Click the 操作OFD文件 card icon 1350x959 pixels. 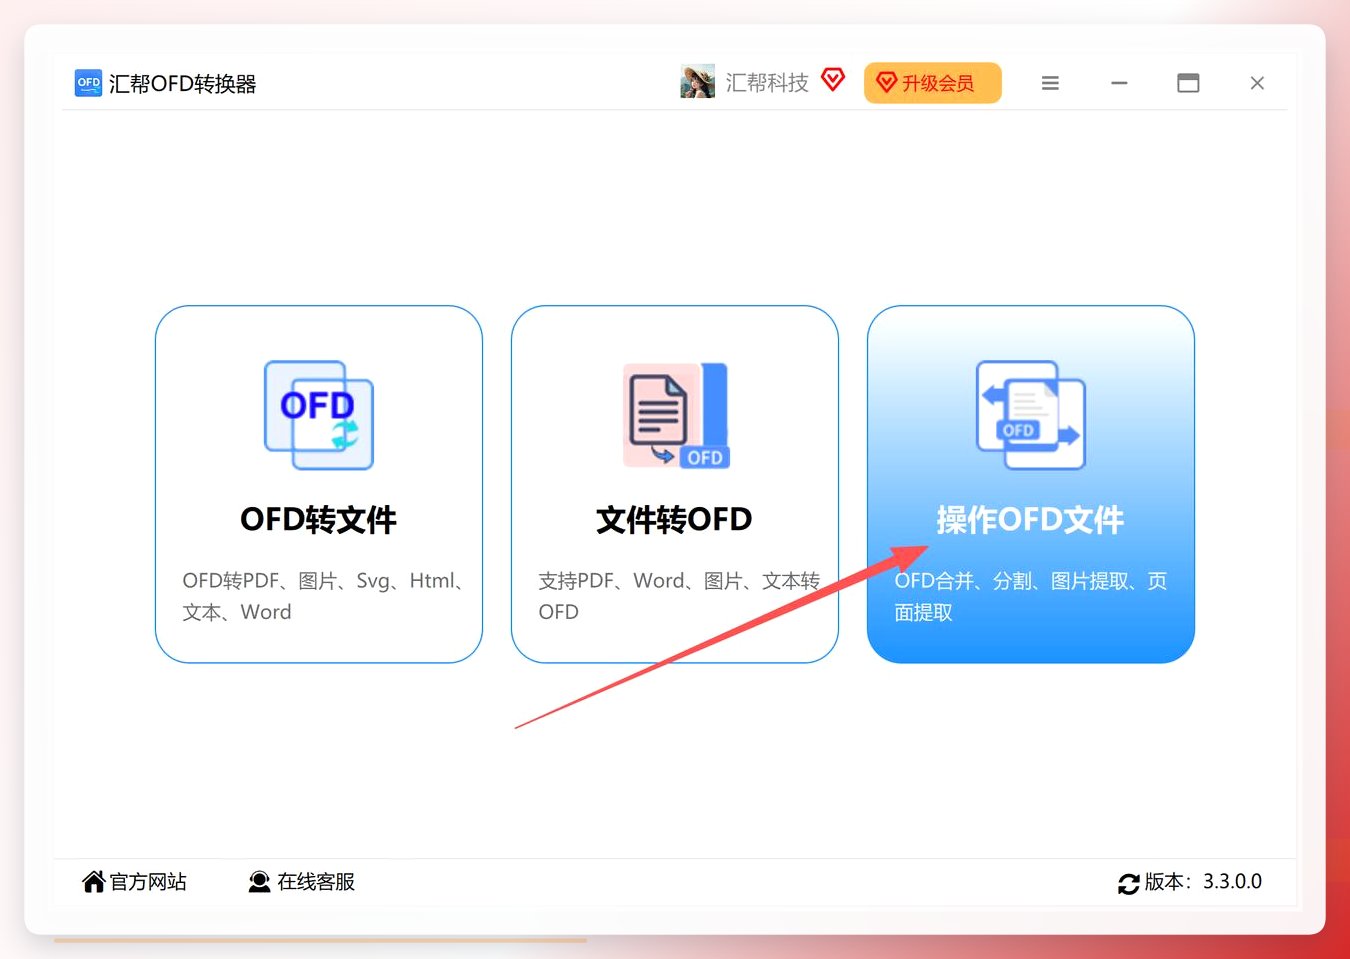pyautogui.click(x=1031, y=415)
